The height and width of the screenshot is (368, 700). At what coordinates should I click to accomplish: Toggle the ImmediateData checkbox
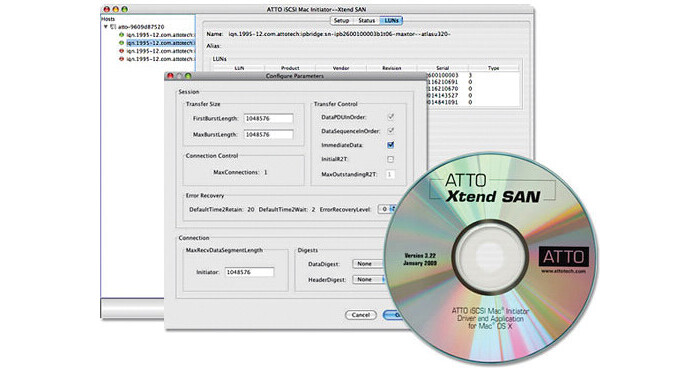click(391, 145)
